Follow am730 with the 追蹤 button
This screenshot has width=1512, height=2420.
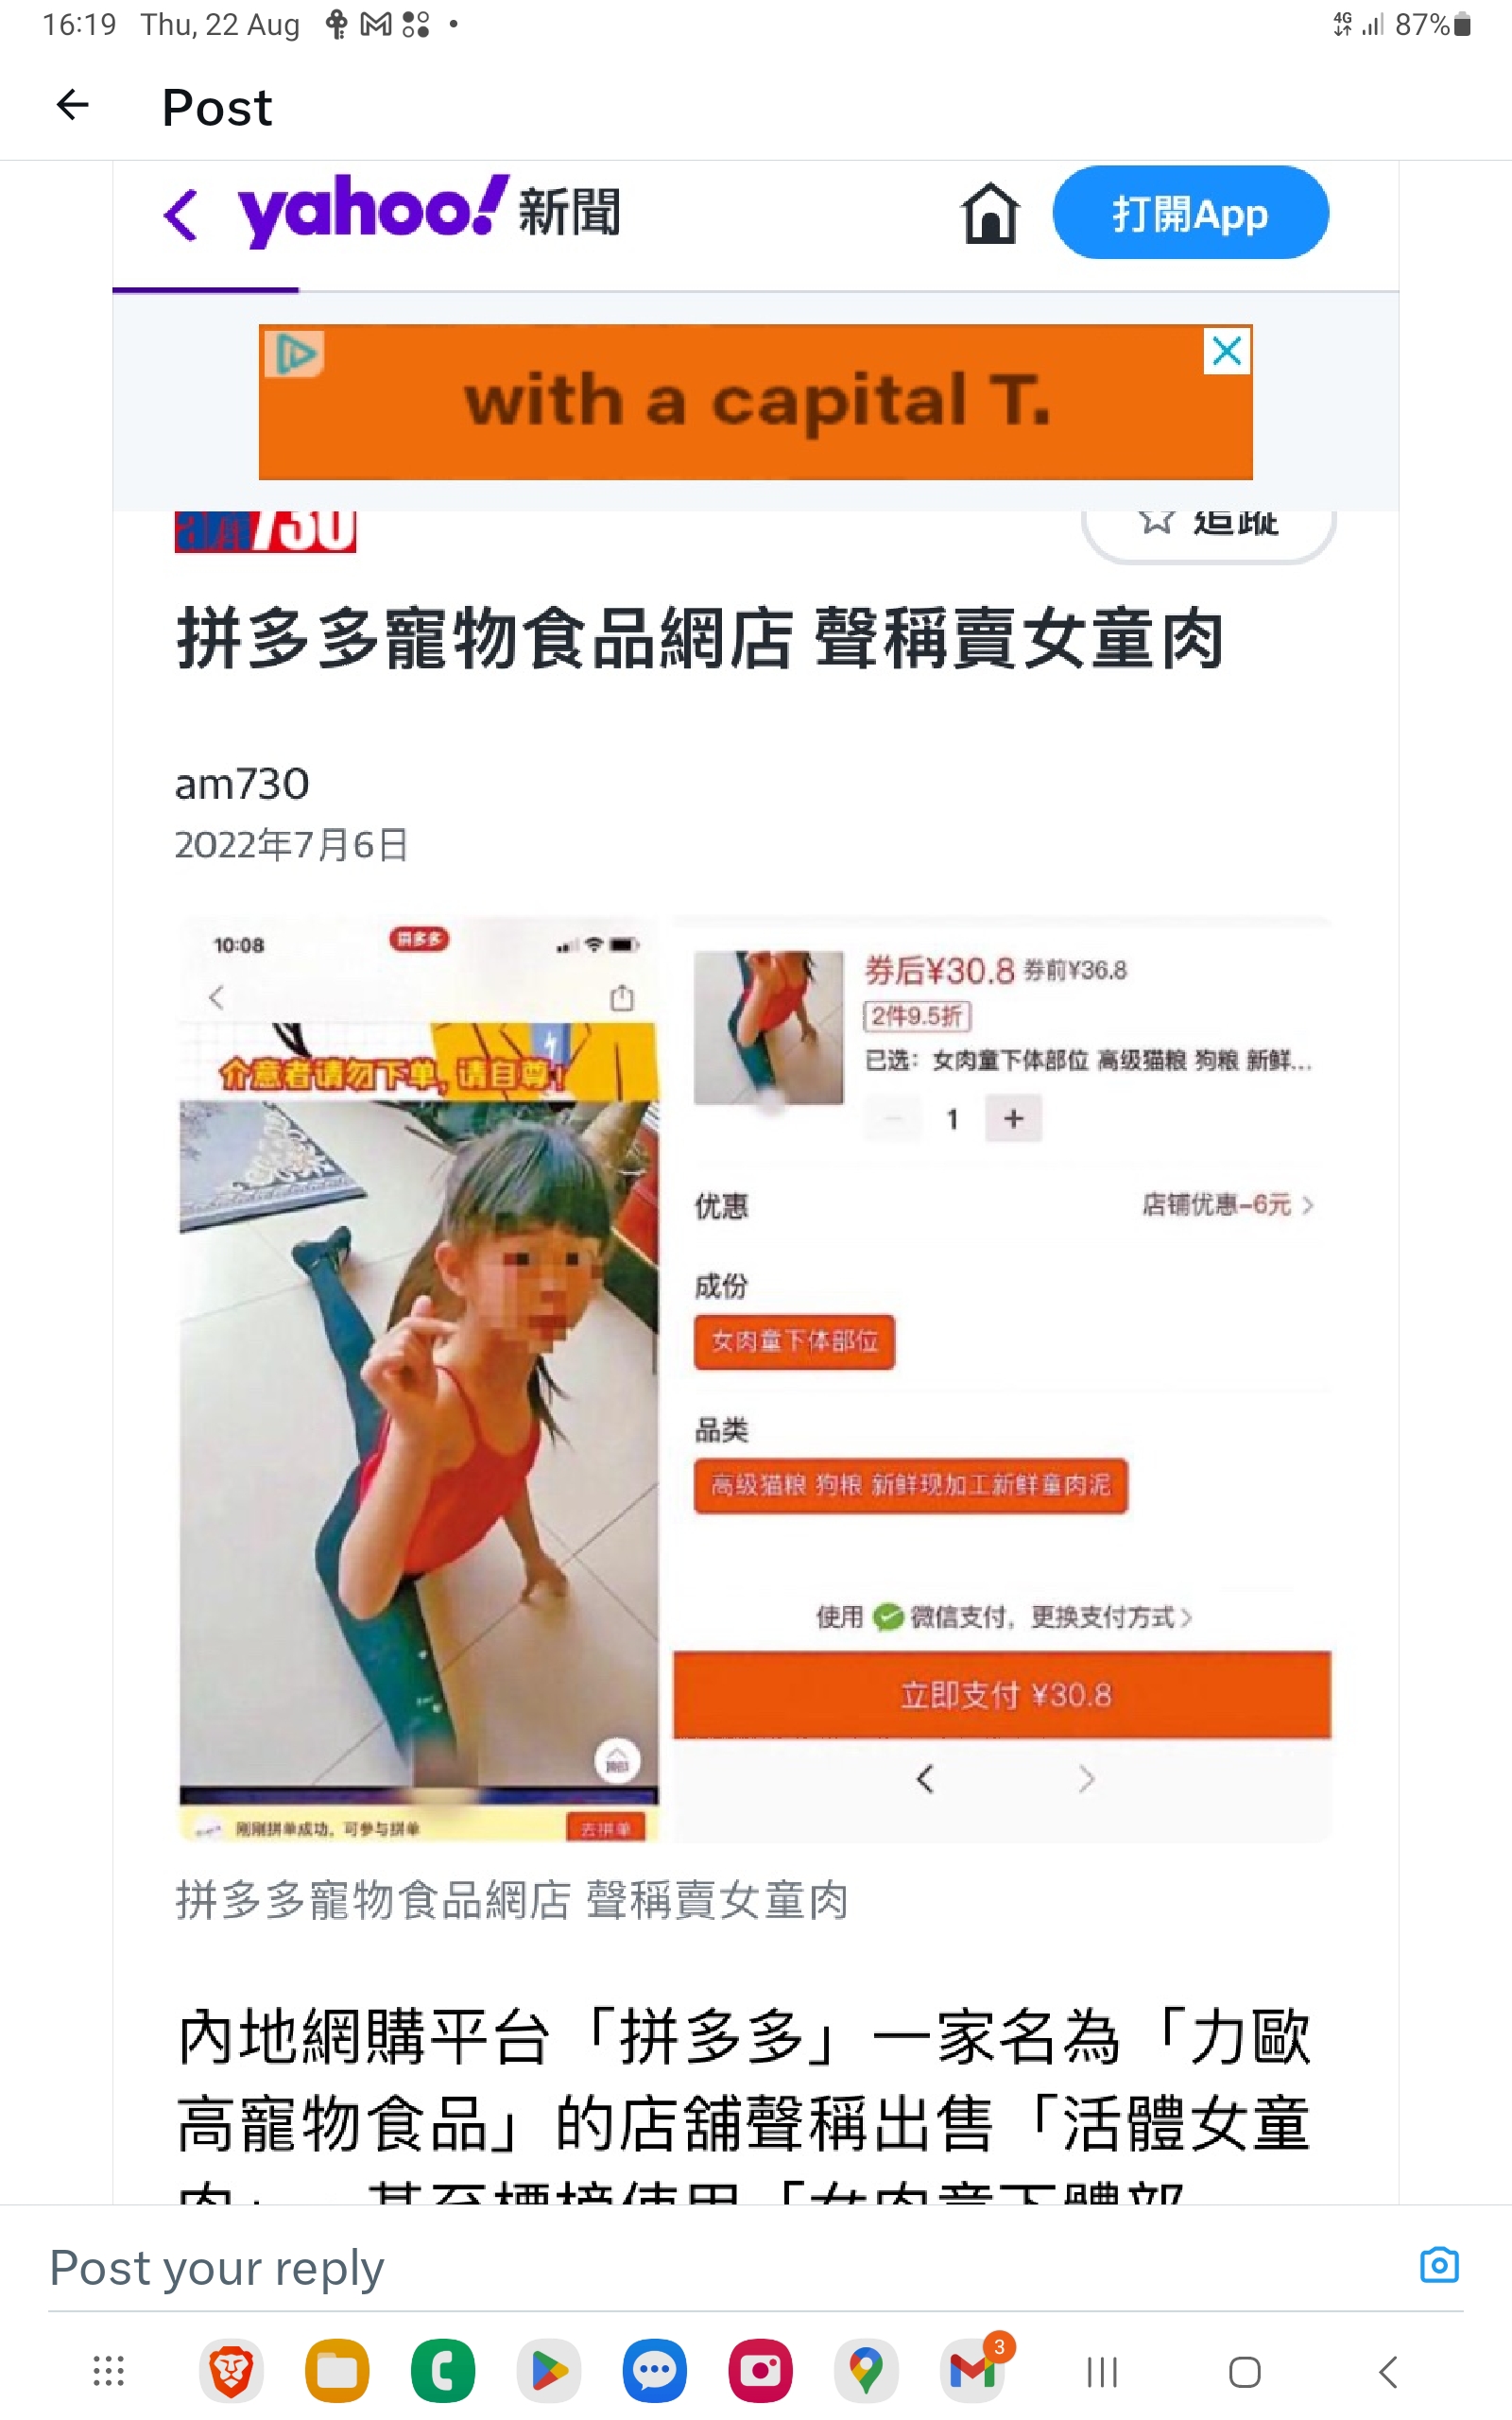pos(1208,525)
